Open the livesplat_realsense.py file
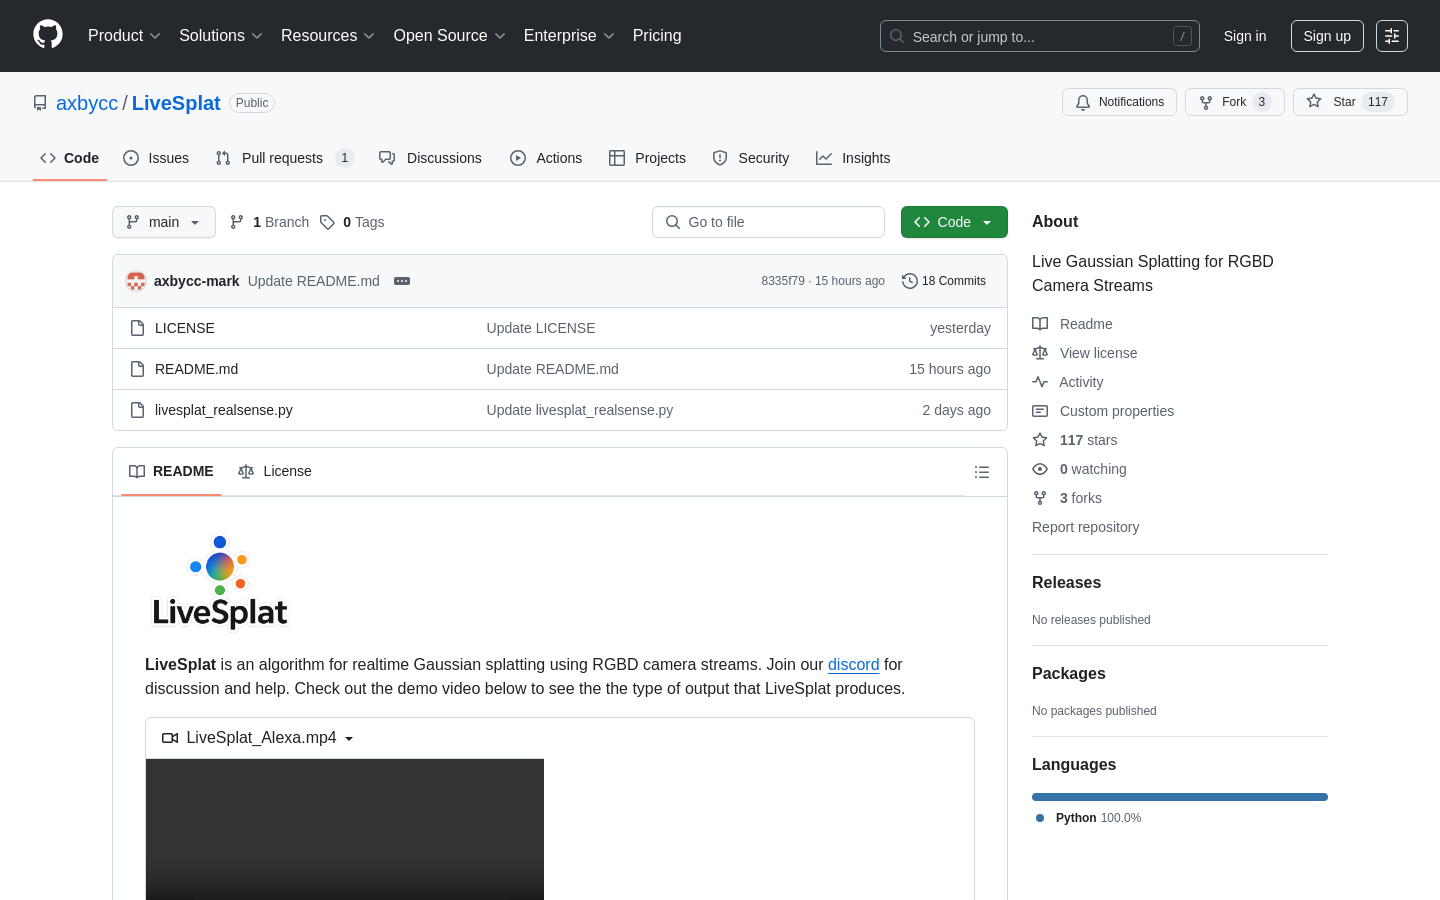The width and height of the screenshot is (1440, 900). (x=224, y=410)
